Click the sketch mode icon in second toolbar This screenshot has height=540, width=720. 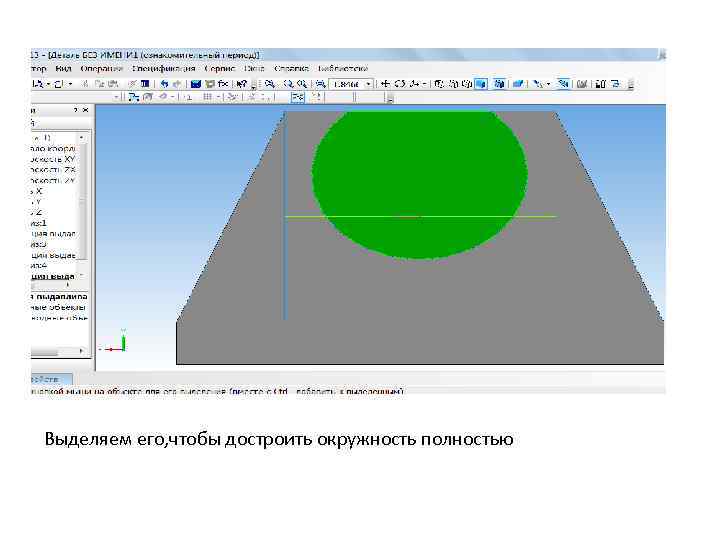[x=133, y=97]
